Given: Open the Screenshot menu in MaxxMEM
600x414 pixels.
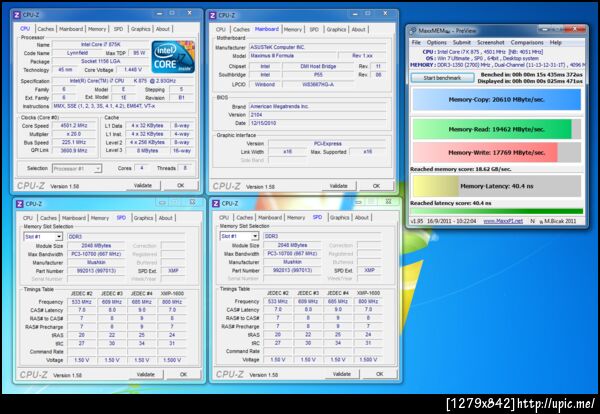Looking at the screenshot, I should (x=491, y=42).
